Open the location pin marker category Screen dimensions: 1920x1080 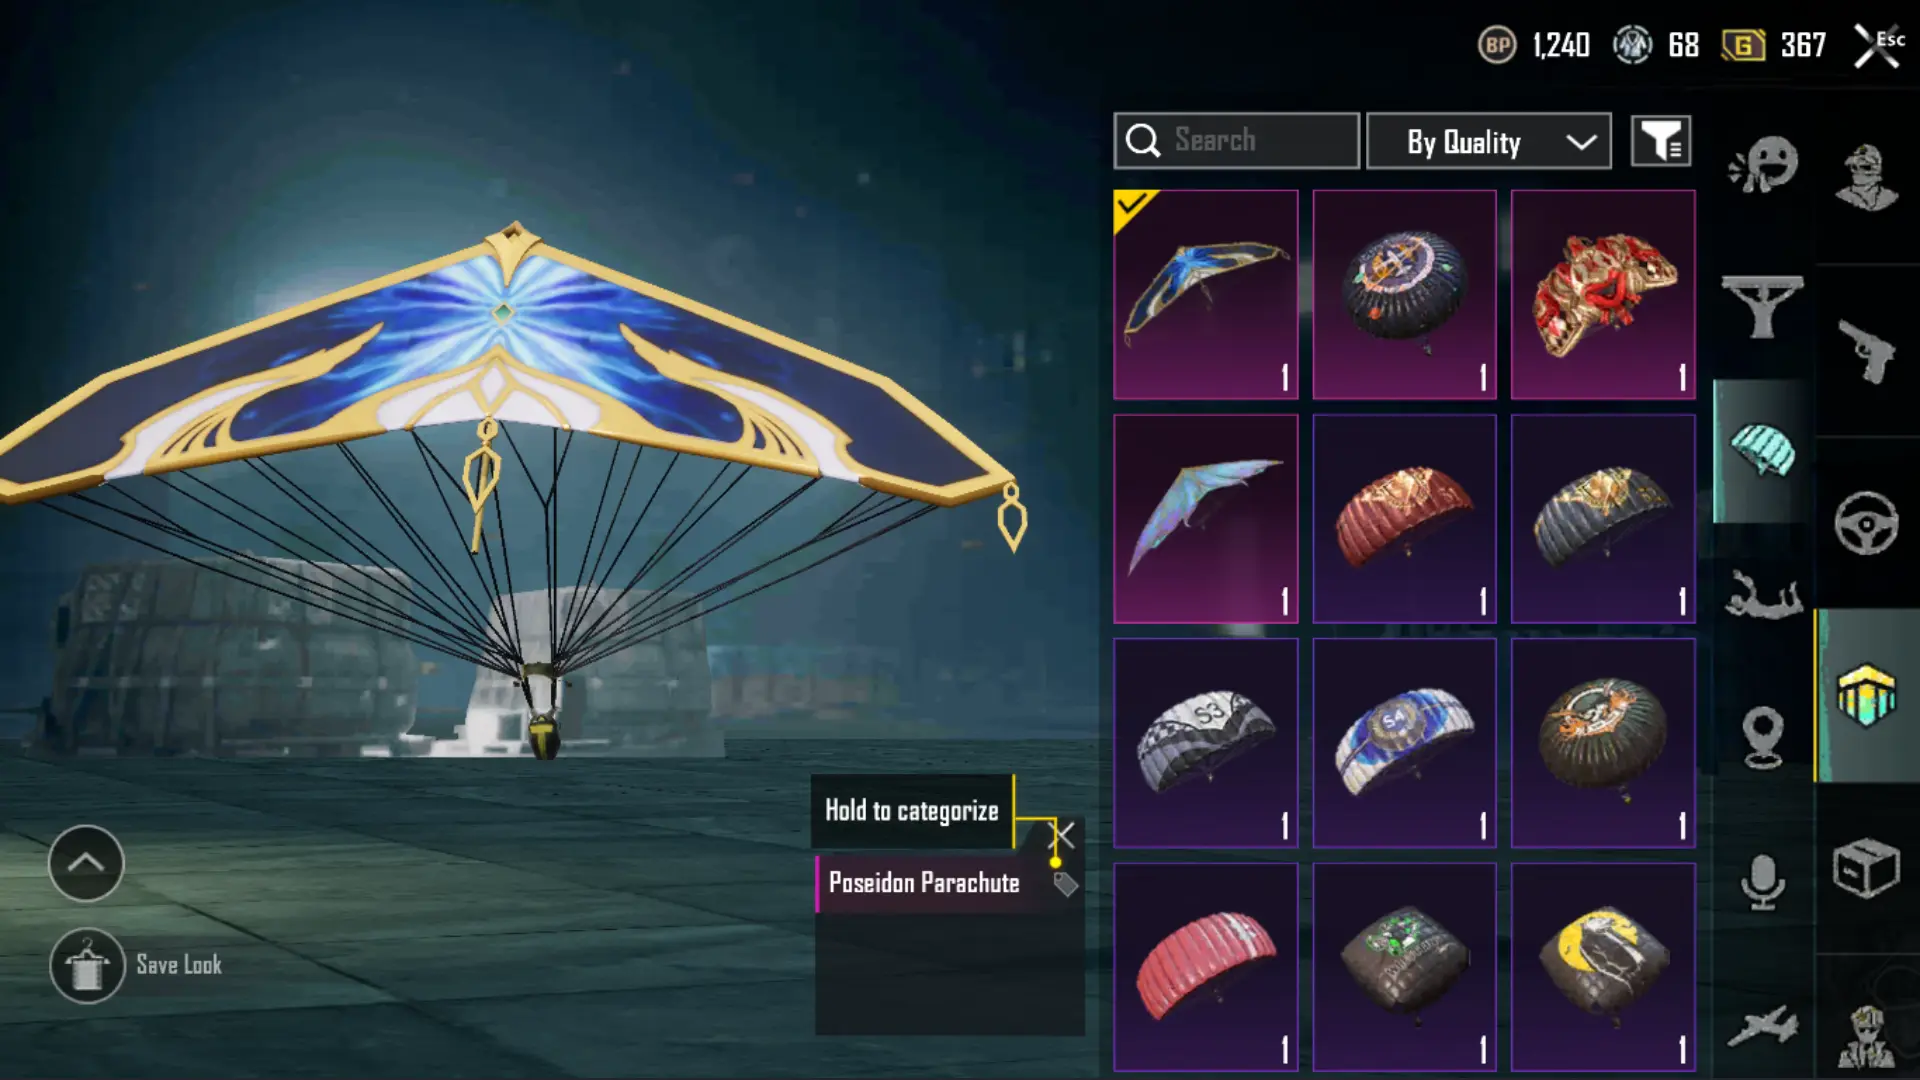tap(1763, 737)
